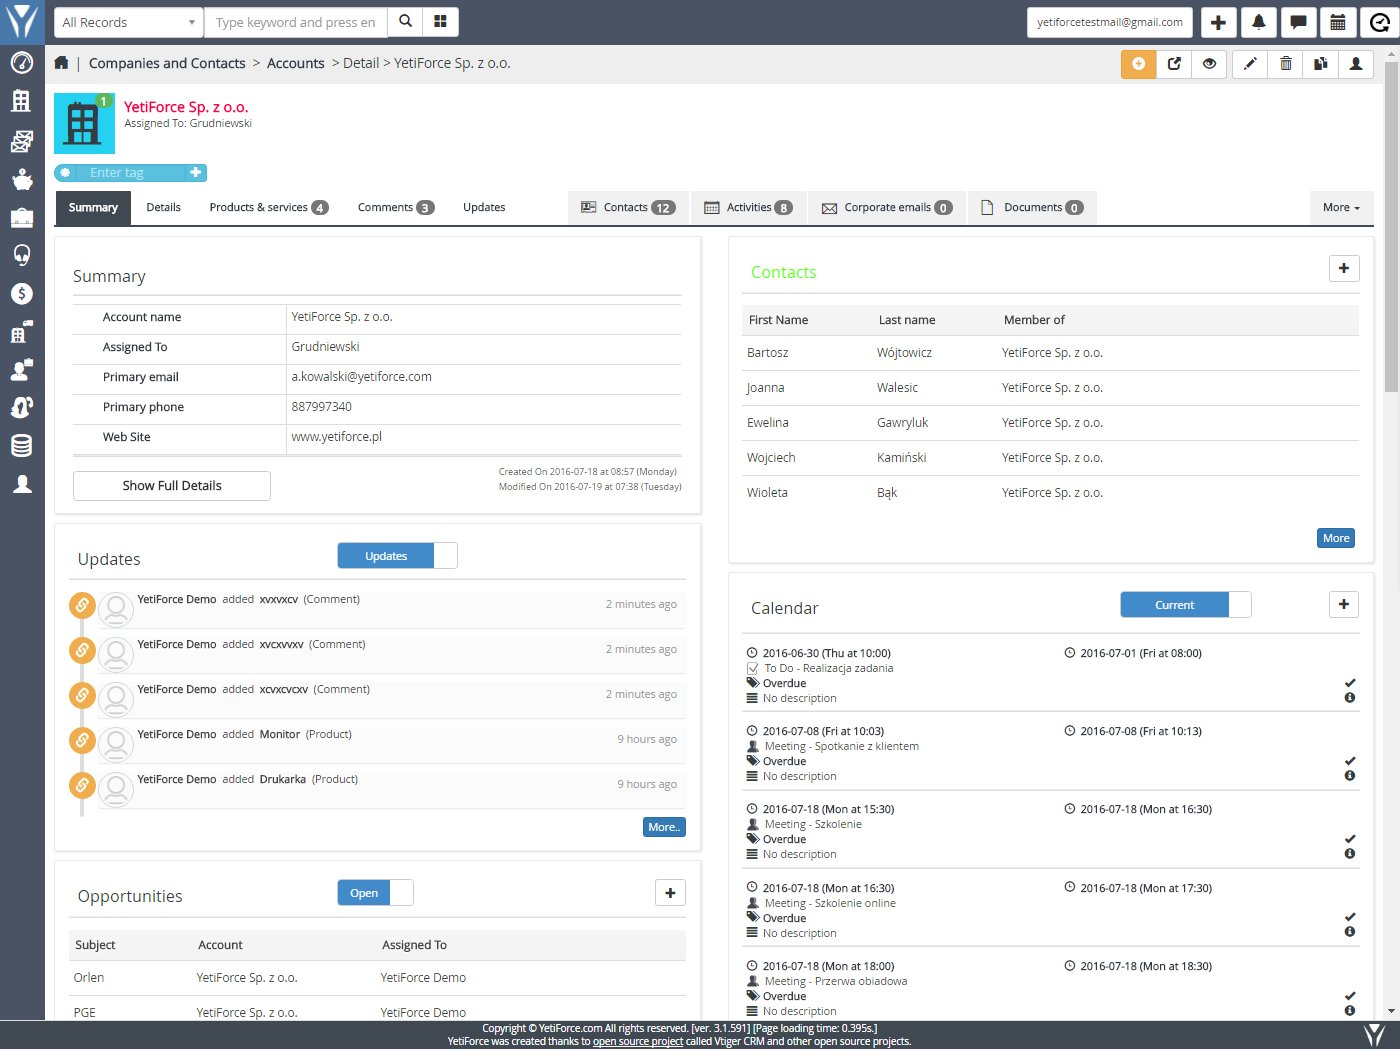Screen dimensions: 1400x1050
Task: Click the person icon in the record toolbar
Action: coord(1356,64)
